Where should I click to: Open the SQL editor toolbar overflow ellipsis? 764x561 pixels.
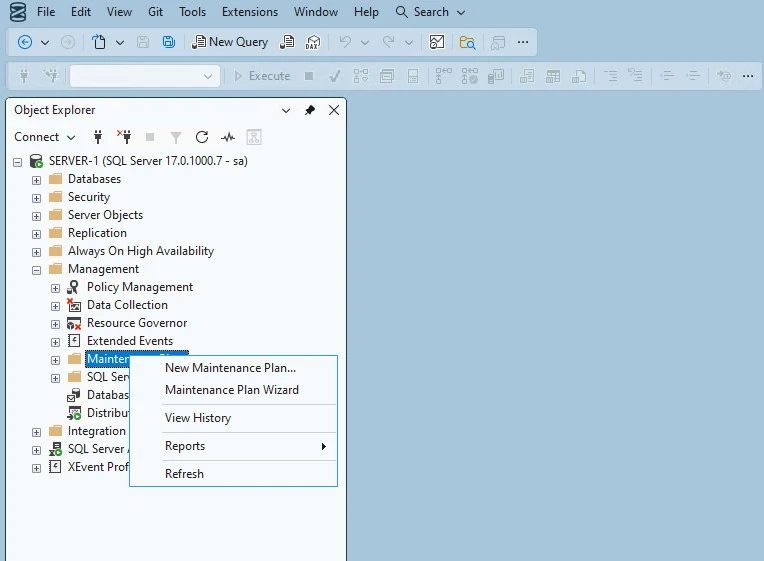[x=748, y=76]
